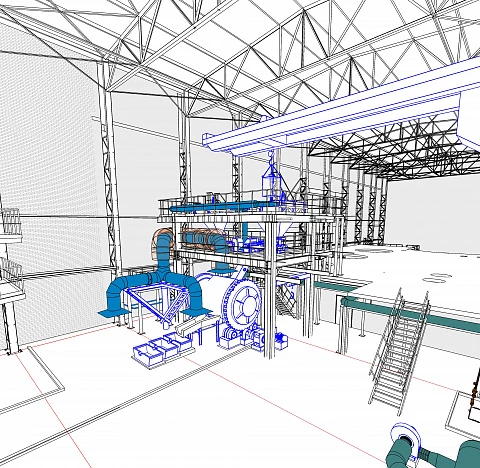Select the platform's front support column
480x468 pixels.
(270, 290)
